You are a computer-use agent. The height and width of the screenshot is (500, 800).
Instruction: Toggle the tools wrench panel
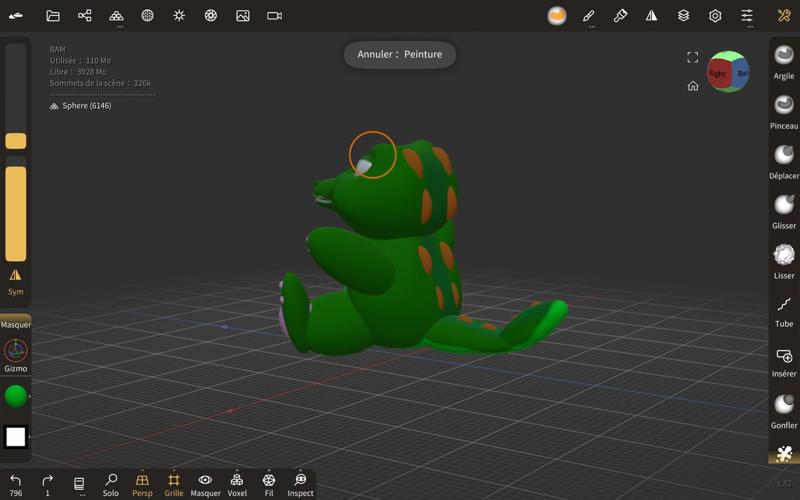click(x=784, y=16)
